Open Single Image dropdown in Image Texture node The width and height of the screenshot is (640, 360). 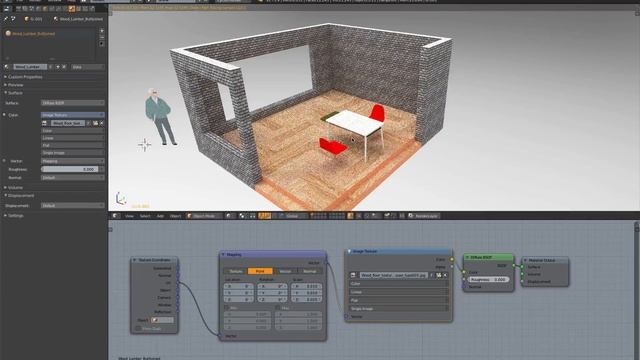click(398, 309)
